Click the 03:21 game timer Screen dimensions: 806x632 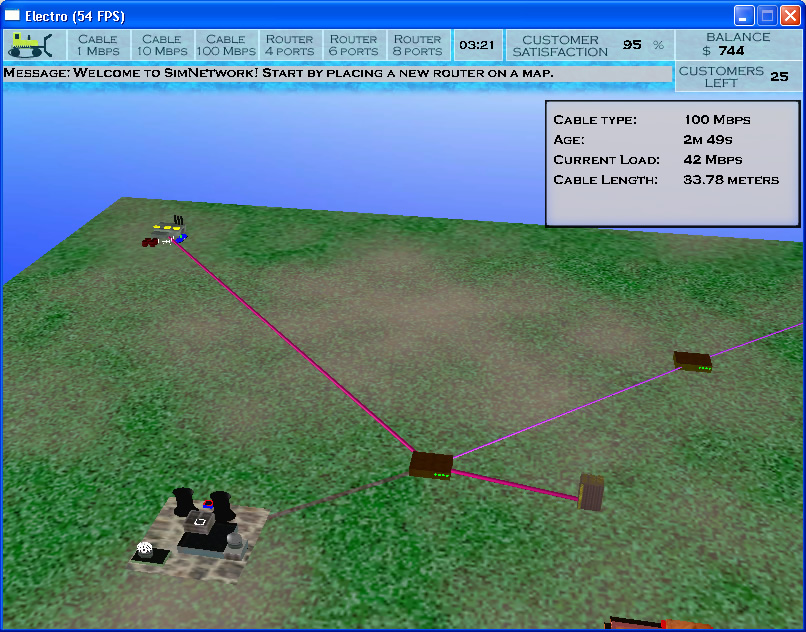477,45
